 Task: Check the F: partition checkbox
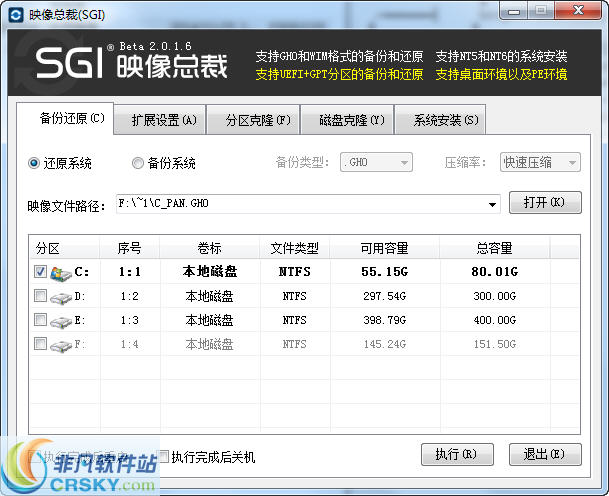point(40,344)
